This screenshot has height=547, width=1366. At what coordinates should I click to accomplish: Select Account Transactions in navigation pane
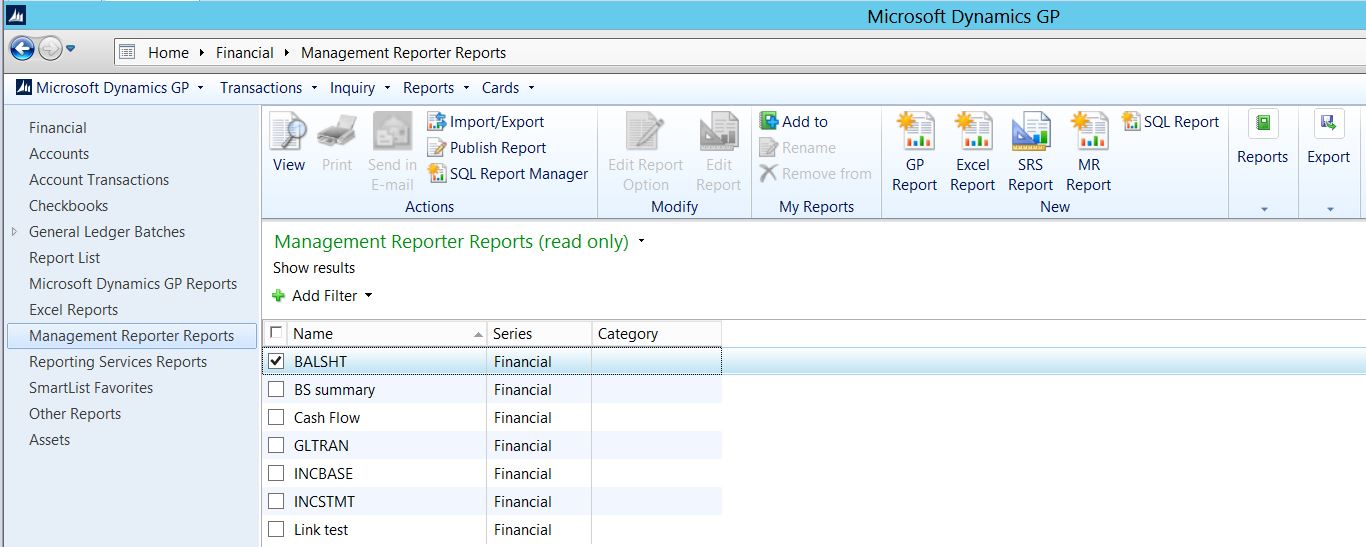click(99, 179)
